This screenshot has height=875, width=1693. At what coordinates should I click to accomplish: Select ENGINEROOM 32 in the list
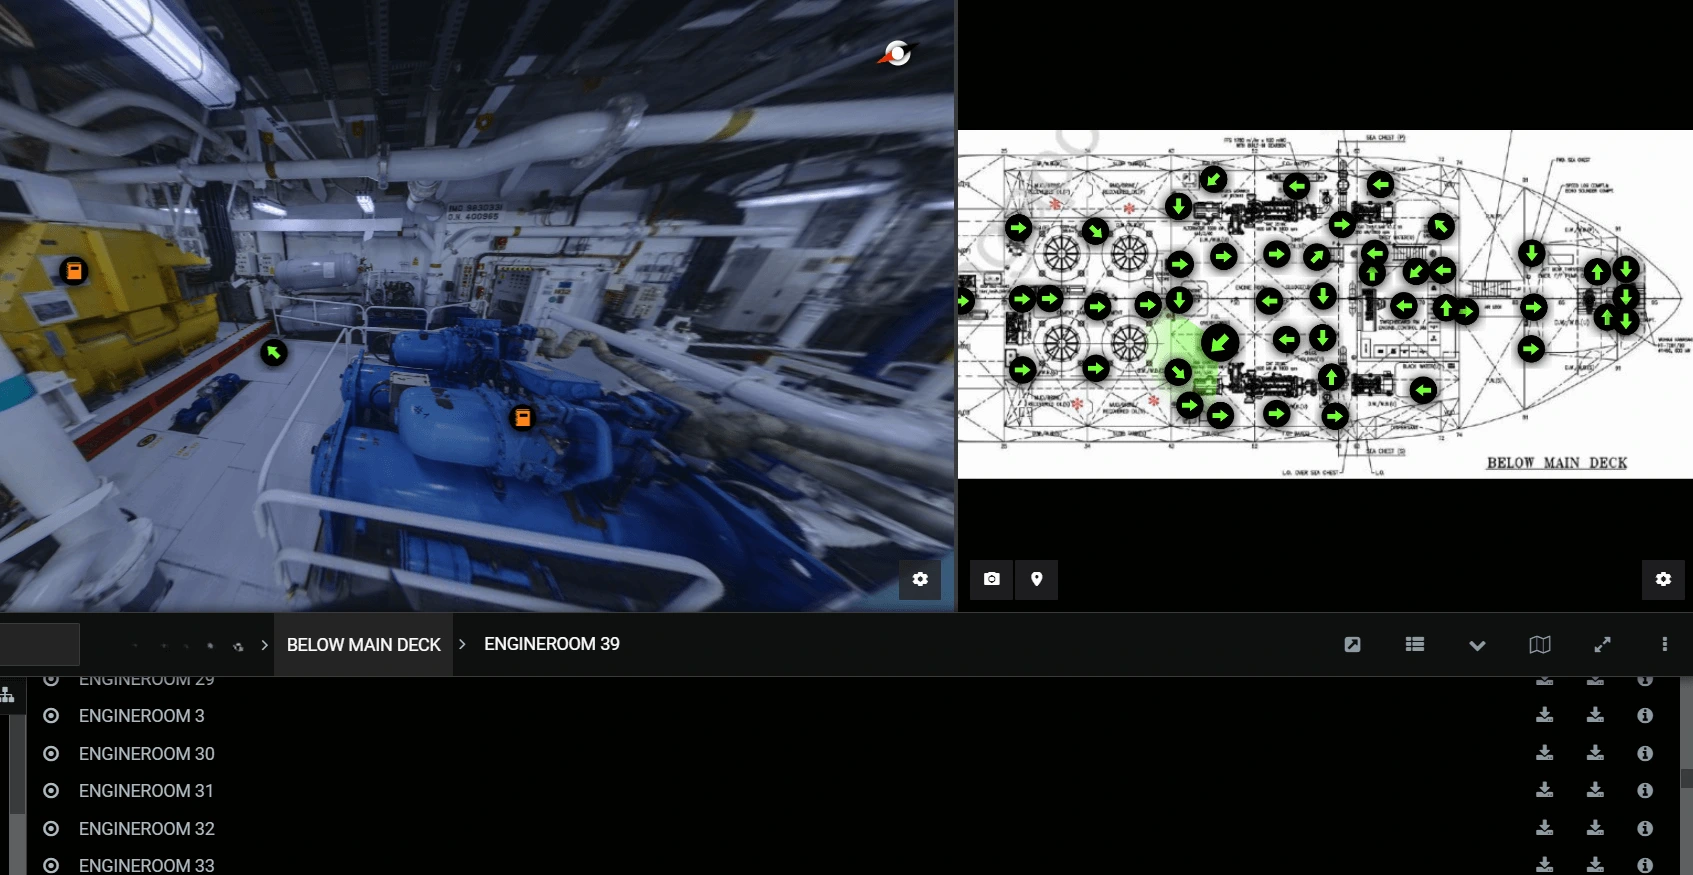tap(146, 829)
